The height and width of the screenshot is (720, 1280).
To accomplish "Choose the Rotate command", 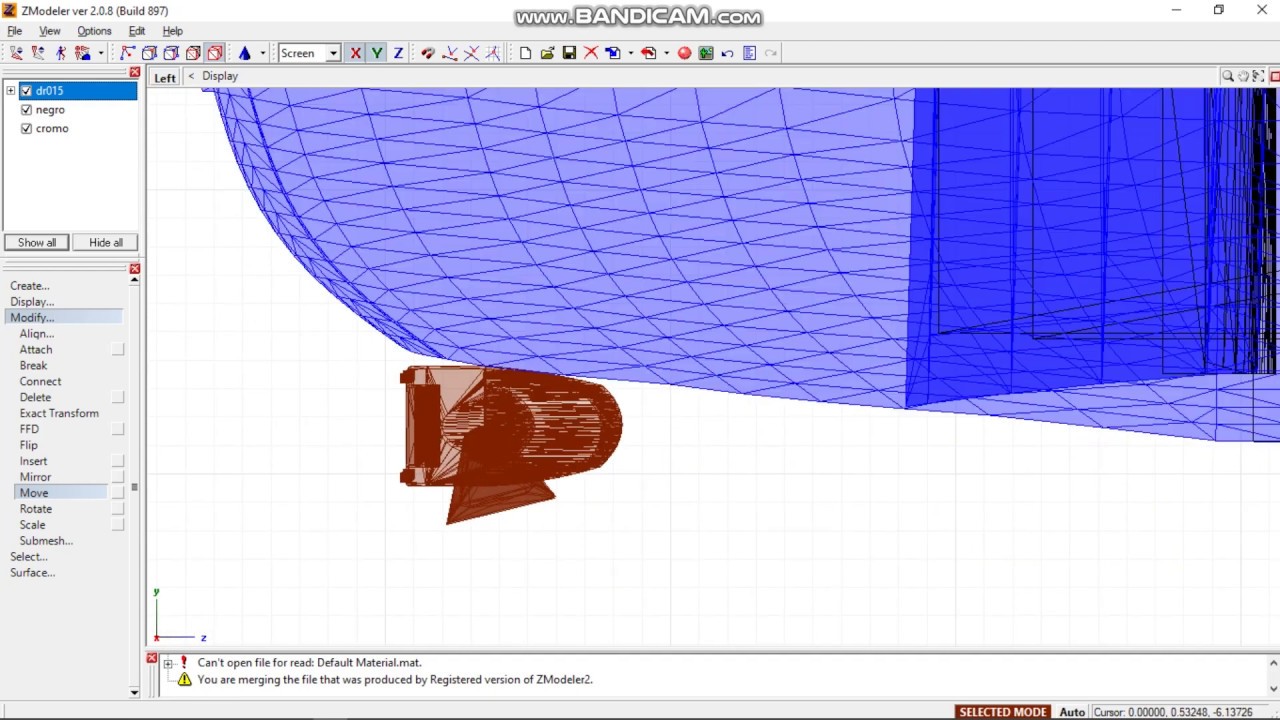I will (36, 509).
